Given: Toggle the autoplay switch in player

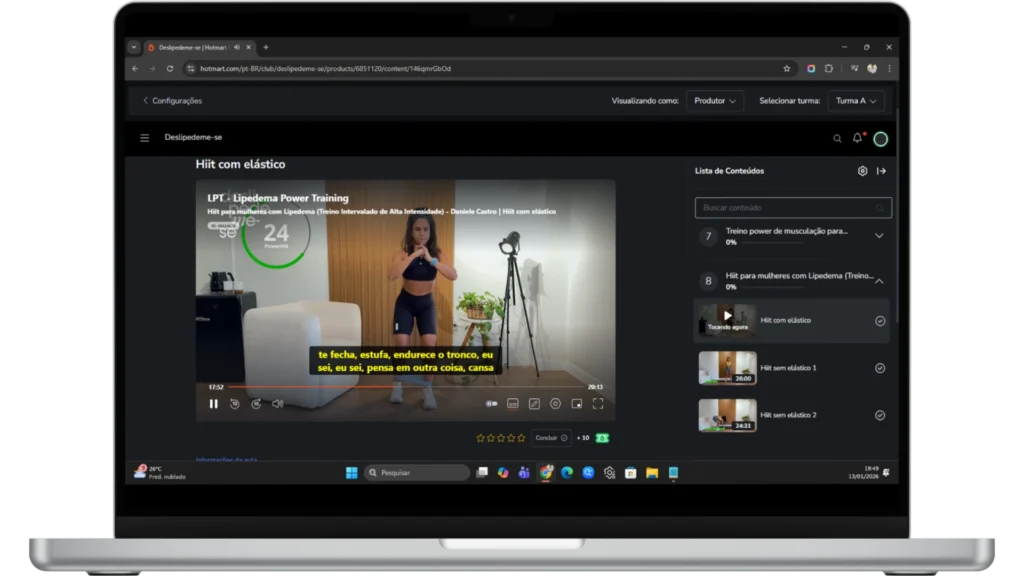Looking at the screenshot, I should click(491, 404).
